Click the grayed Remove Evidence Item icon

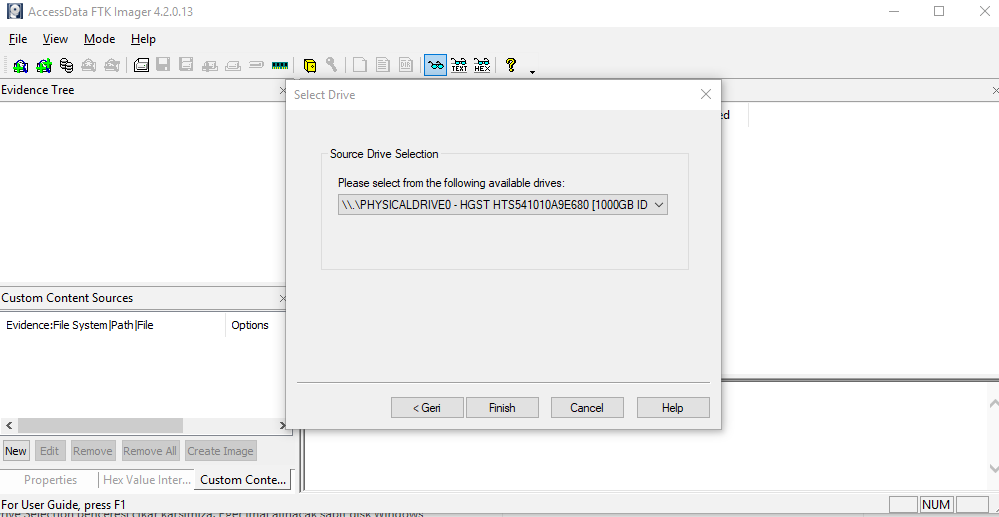pos(89,64)
